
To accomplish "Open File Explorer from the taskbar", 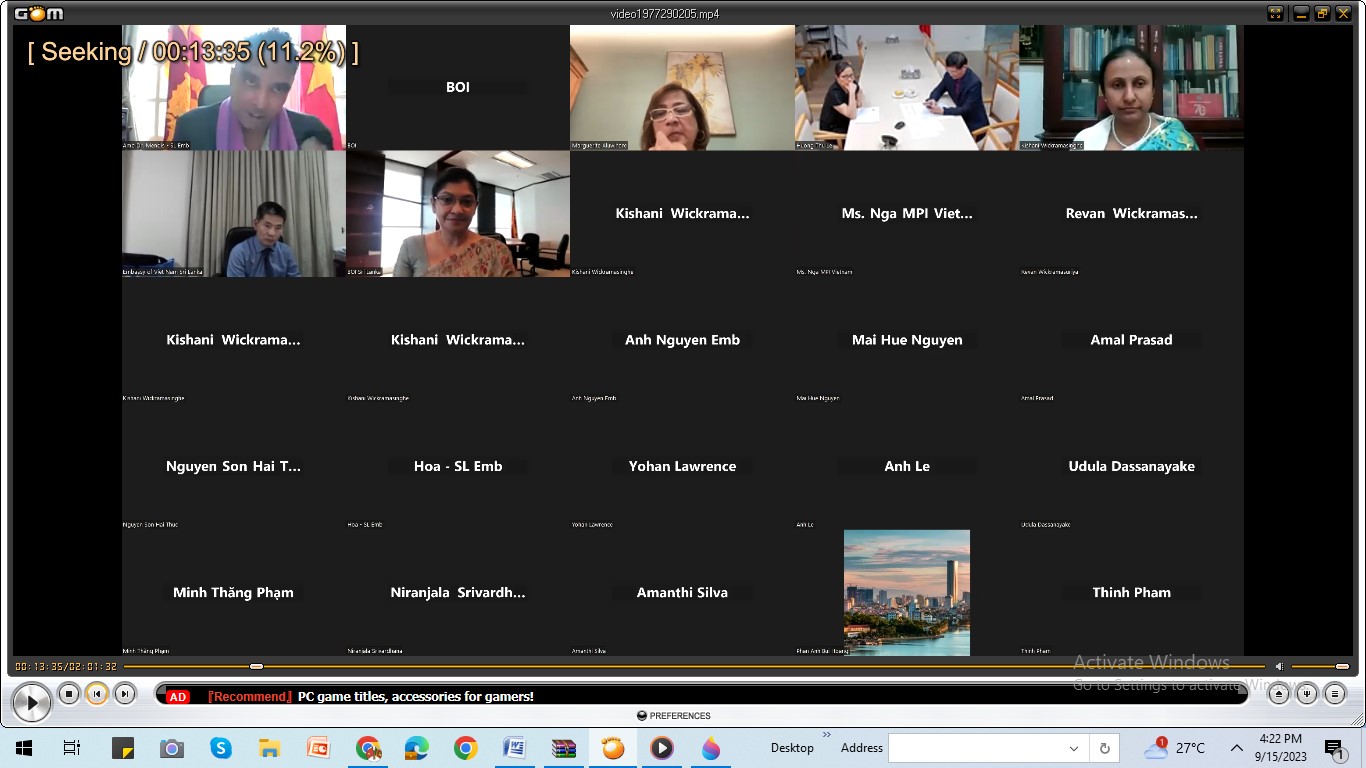I will coord(269,748).
